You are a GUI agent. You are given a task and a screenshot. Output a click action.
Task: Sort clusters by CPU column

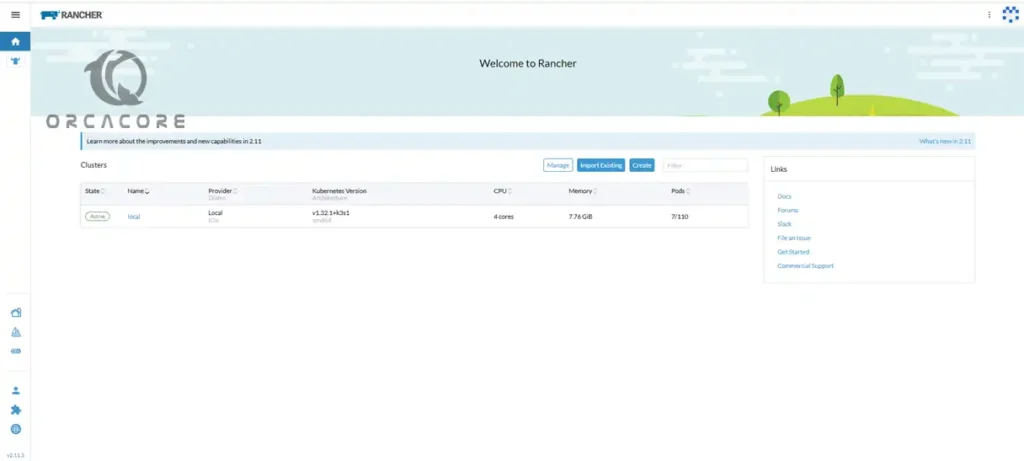coord(502,191)
